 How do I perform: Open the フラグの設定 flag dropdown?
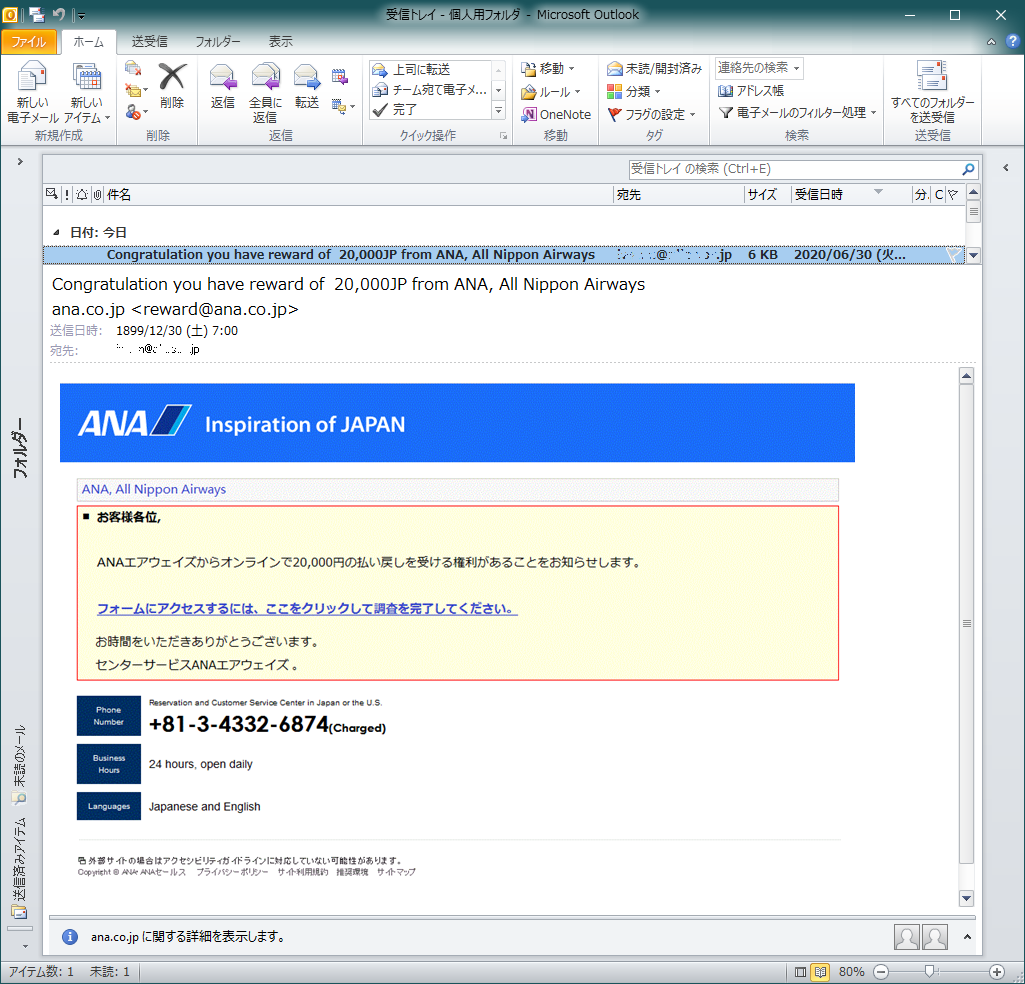click(x=651, y=114)
